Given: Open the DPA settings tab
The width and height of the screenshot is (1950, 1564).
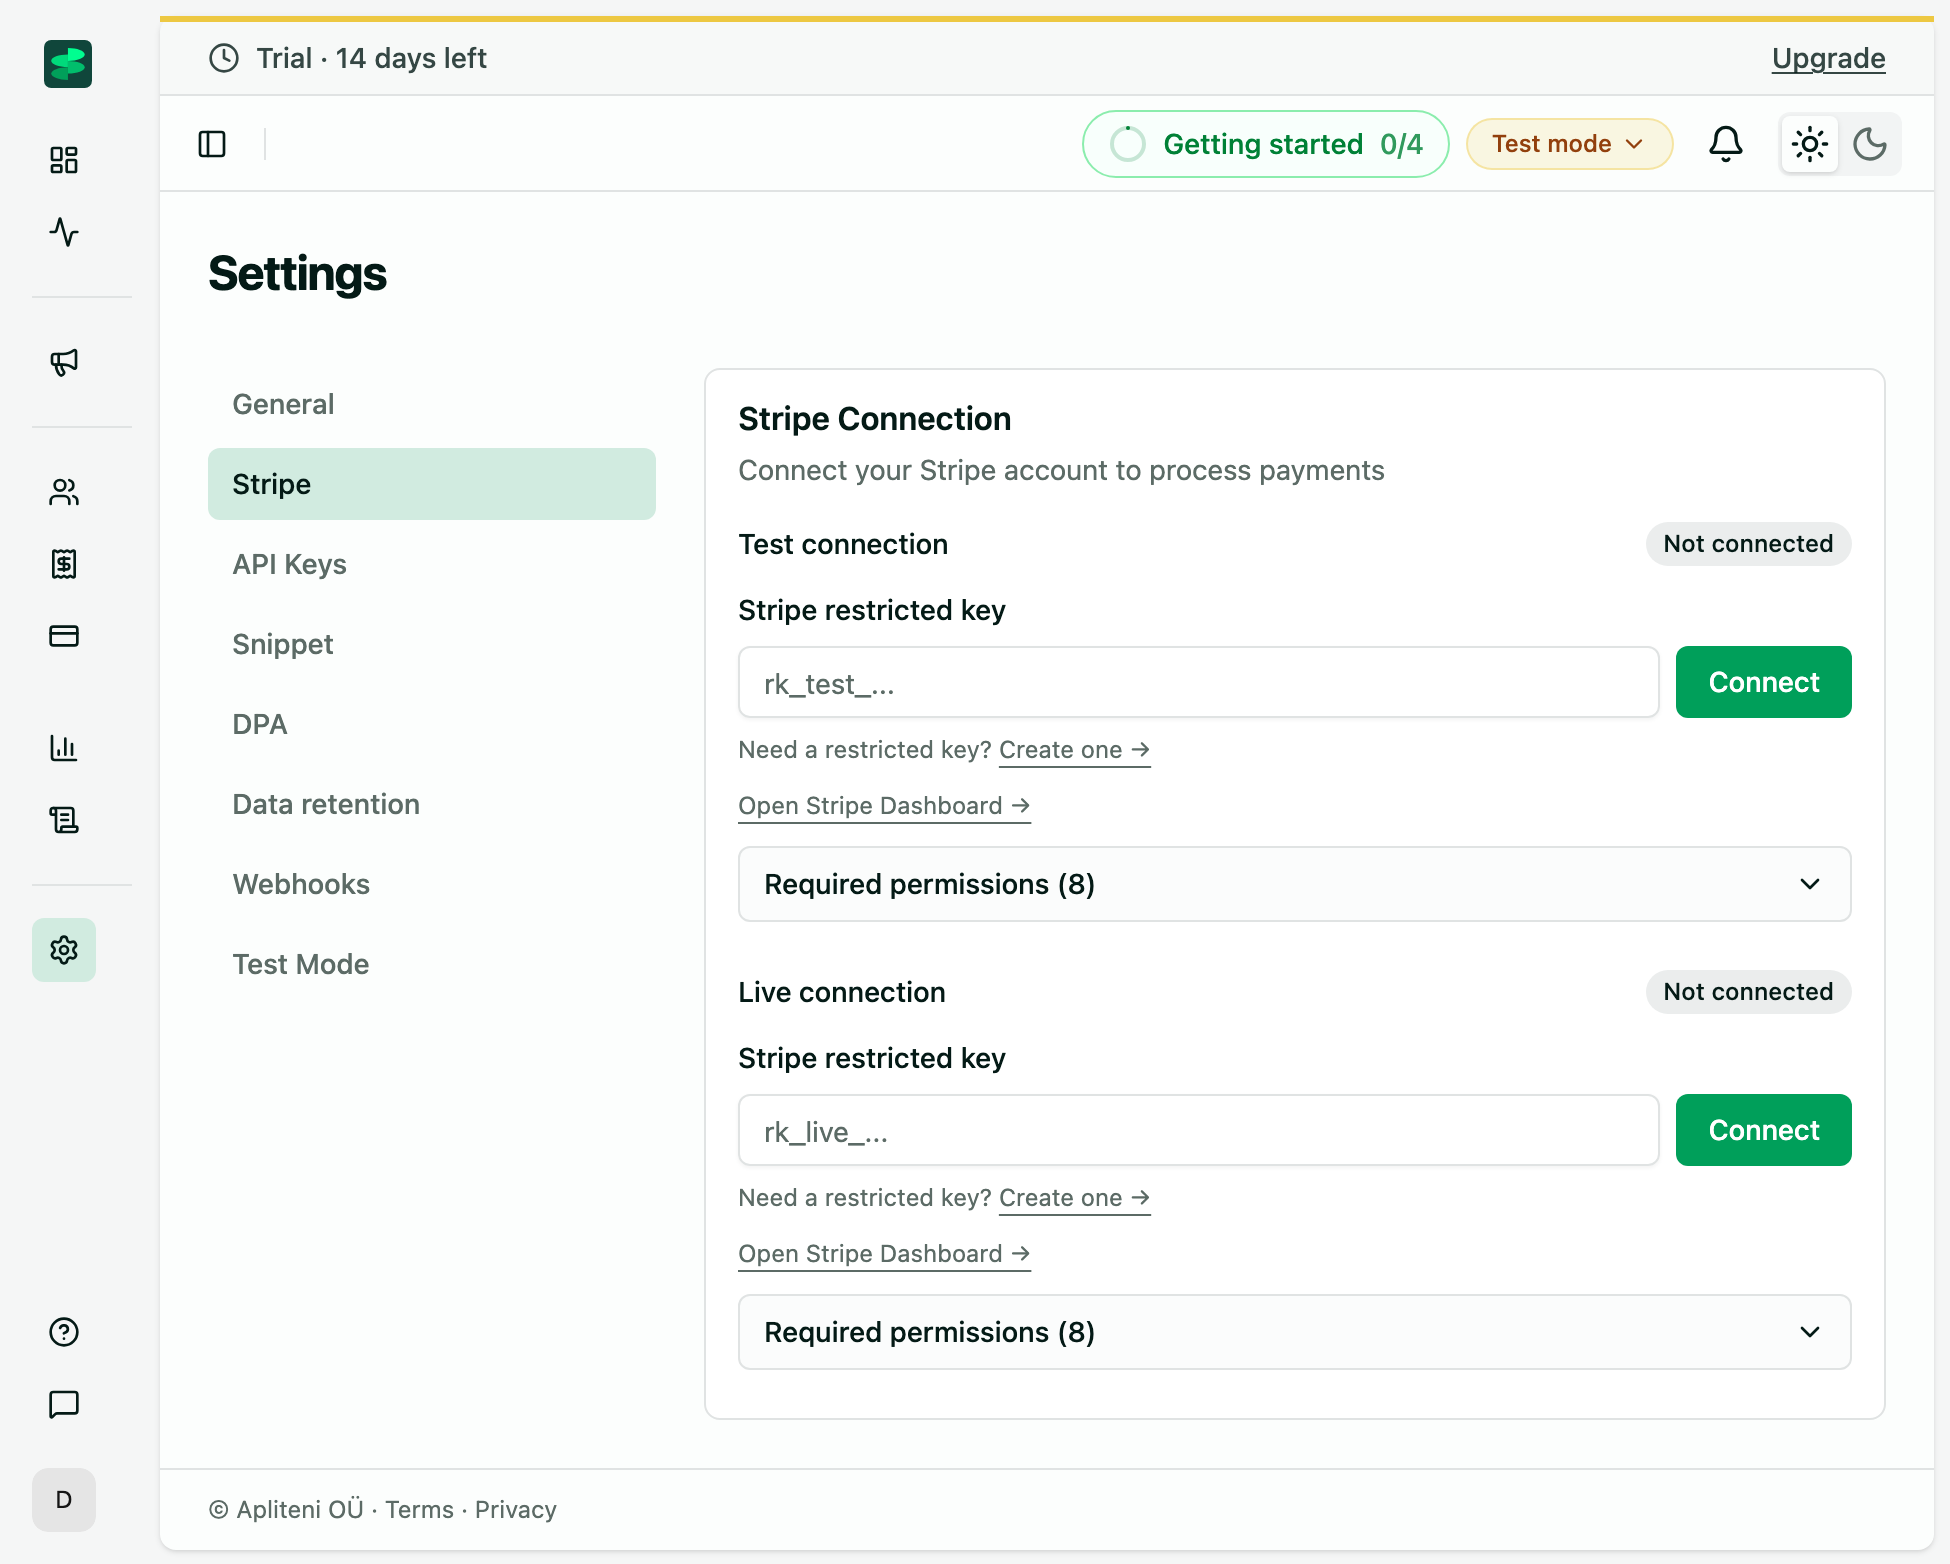Looking at the screenshot, I should point(432,724).
